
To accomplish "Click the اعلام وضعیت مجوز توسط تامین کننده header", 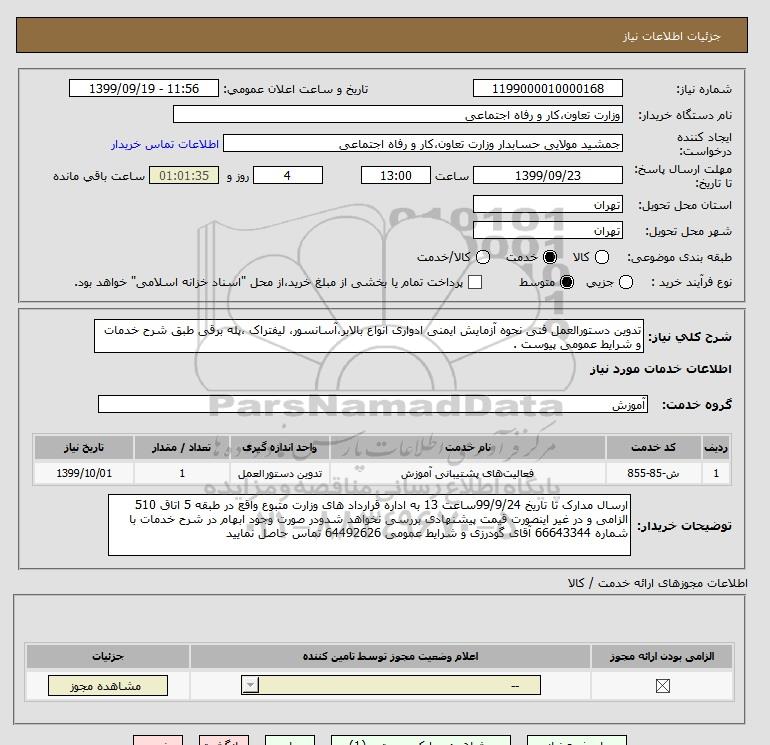I will point(390,656).
